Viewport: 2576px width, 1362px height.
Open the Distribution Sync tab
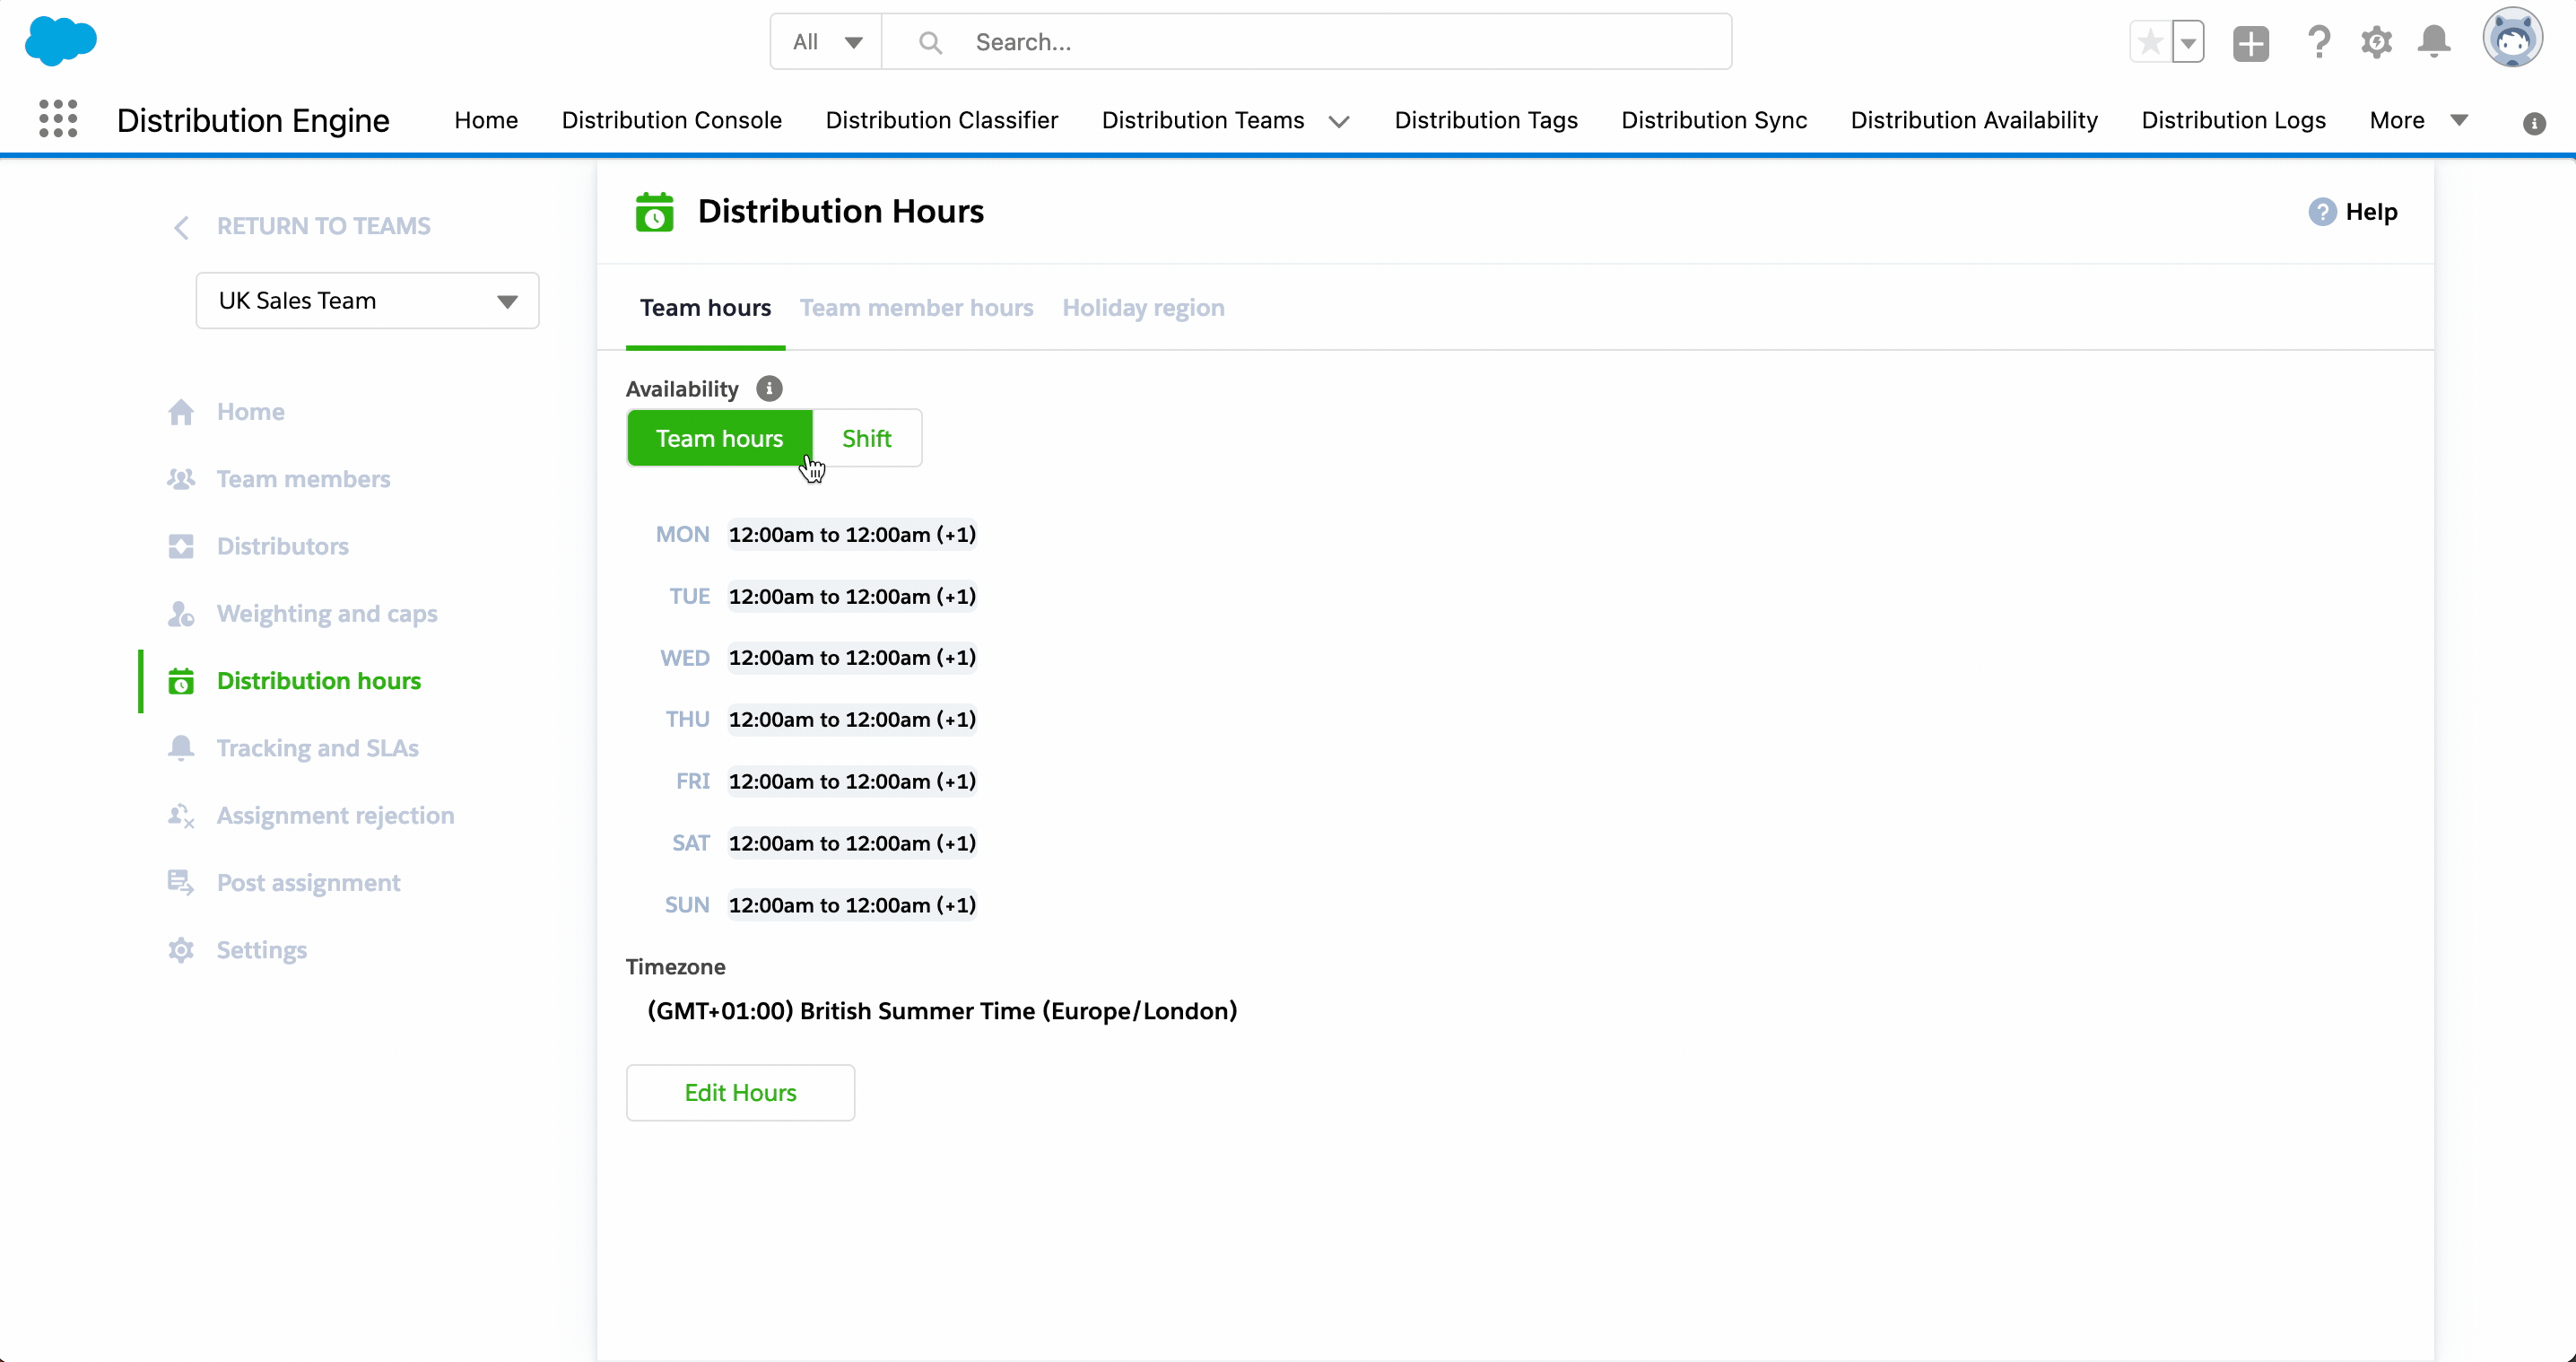click(1714, 120)
